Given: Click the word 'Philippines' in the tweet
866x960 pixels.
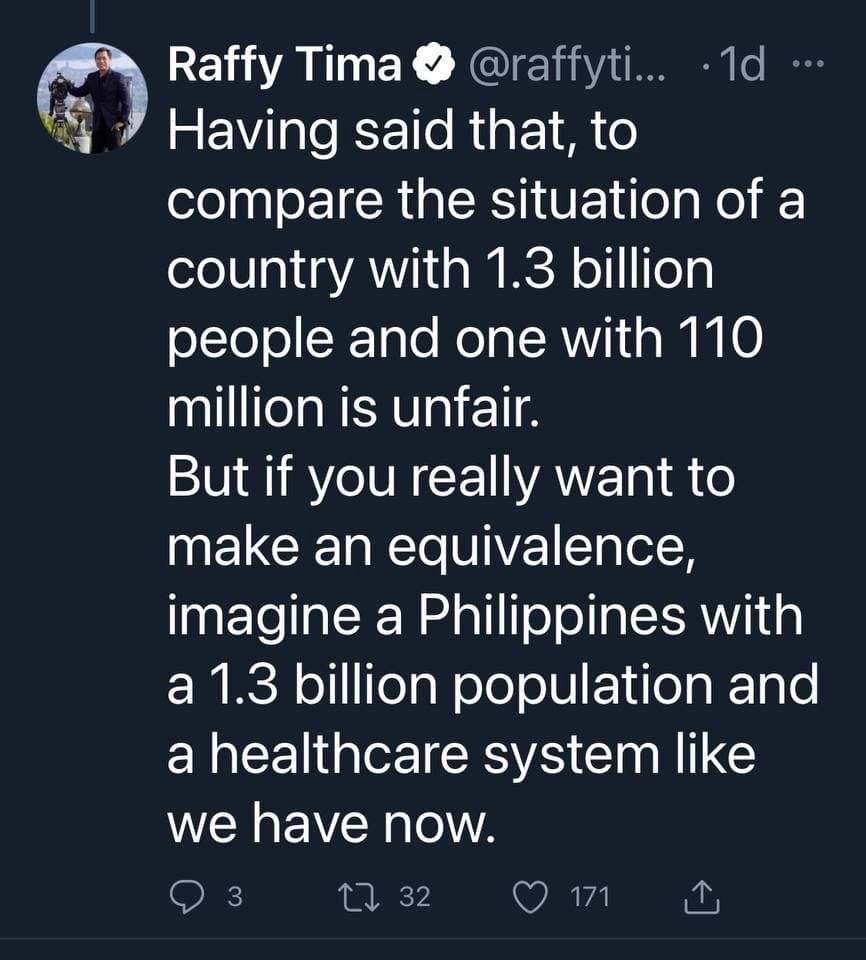Looking at the screenshot, I should pyautogui.click(x=551, y=618).
